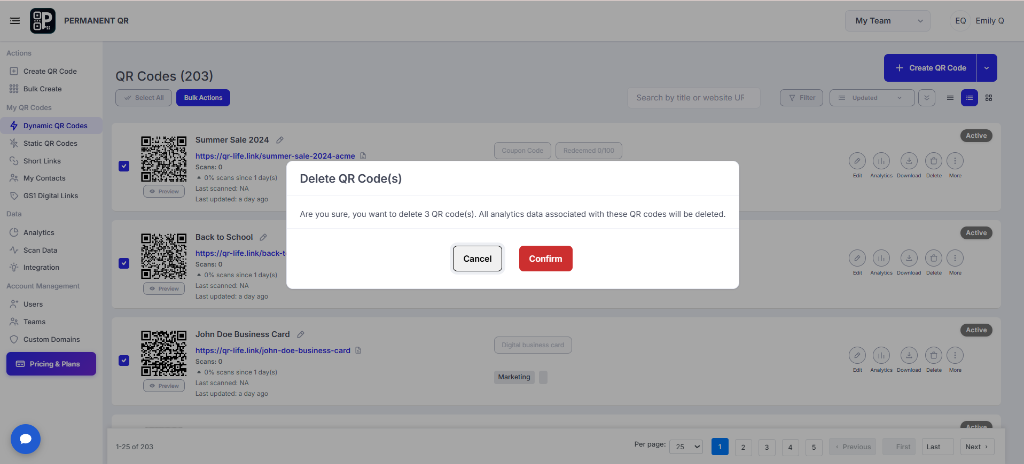Open the chat support bubble
Screen dimensions: 1024x464
(x=25, y=439)
